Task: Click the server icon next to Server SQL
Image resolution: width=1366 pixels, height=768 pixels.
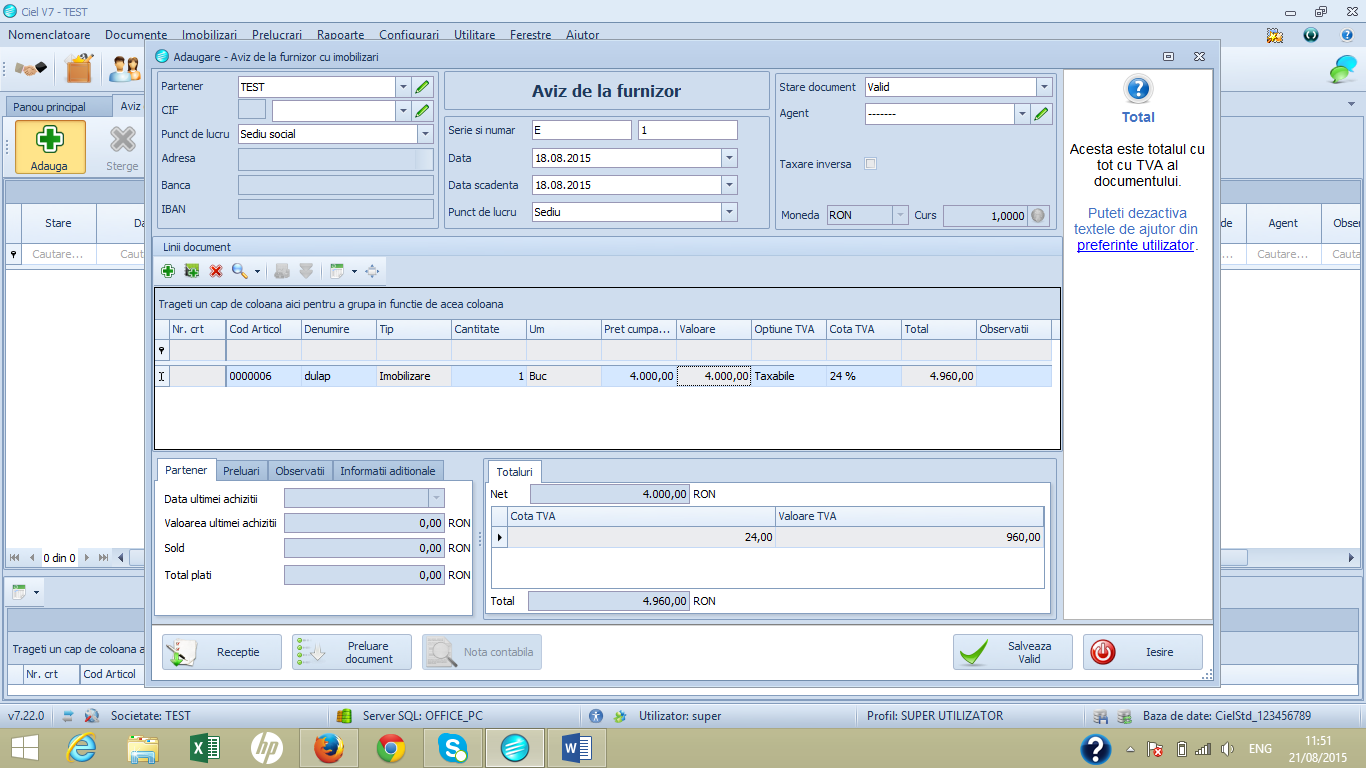Action: [344, 716]
